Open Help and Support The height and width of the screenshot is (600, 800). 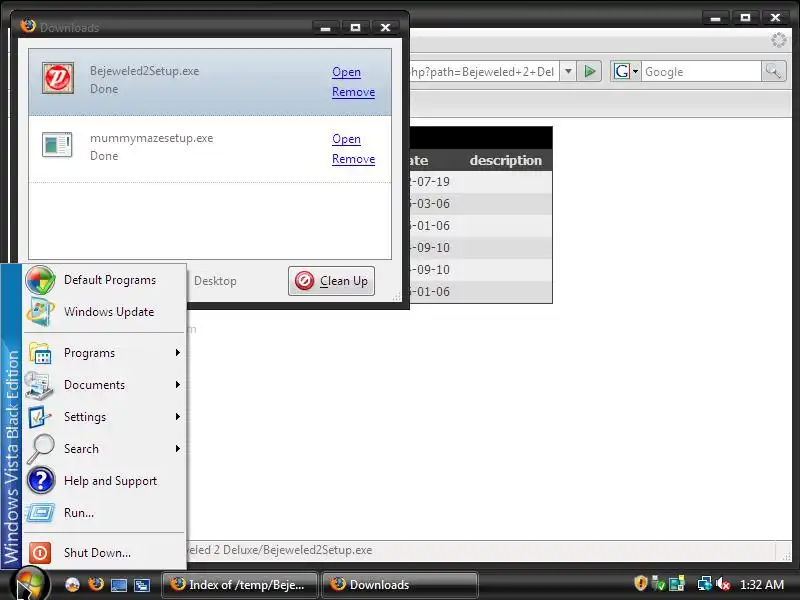click(104, 481)
